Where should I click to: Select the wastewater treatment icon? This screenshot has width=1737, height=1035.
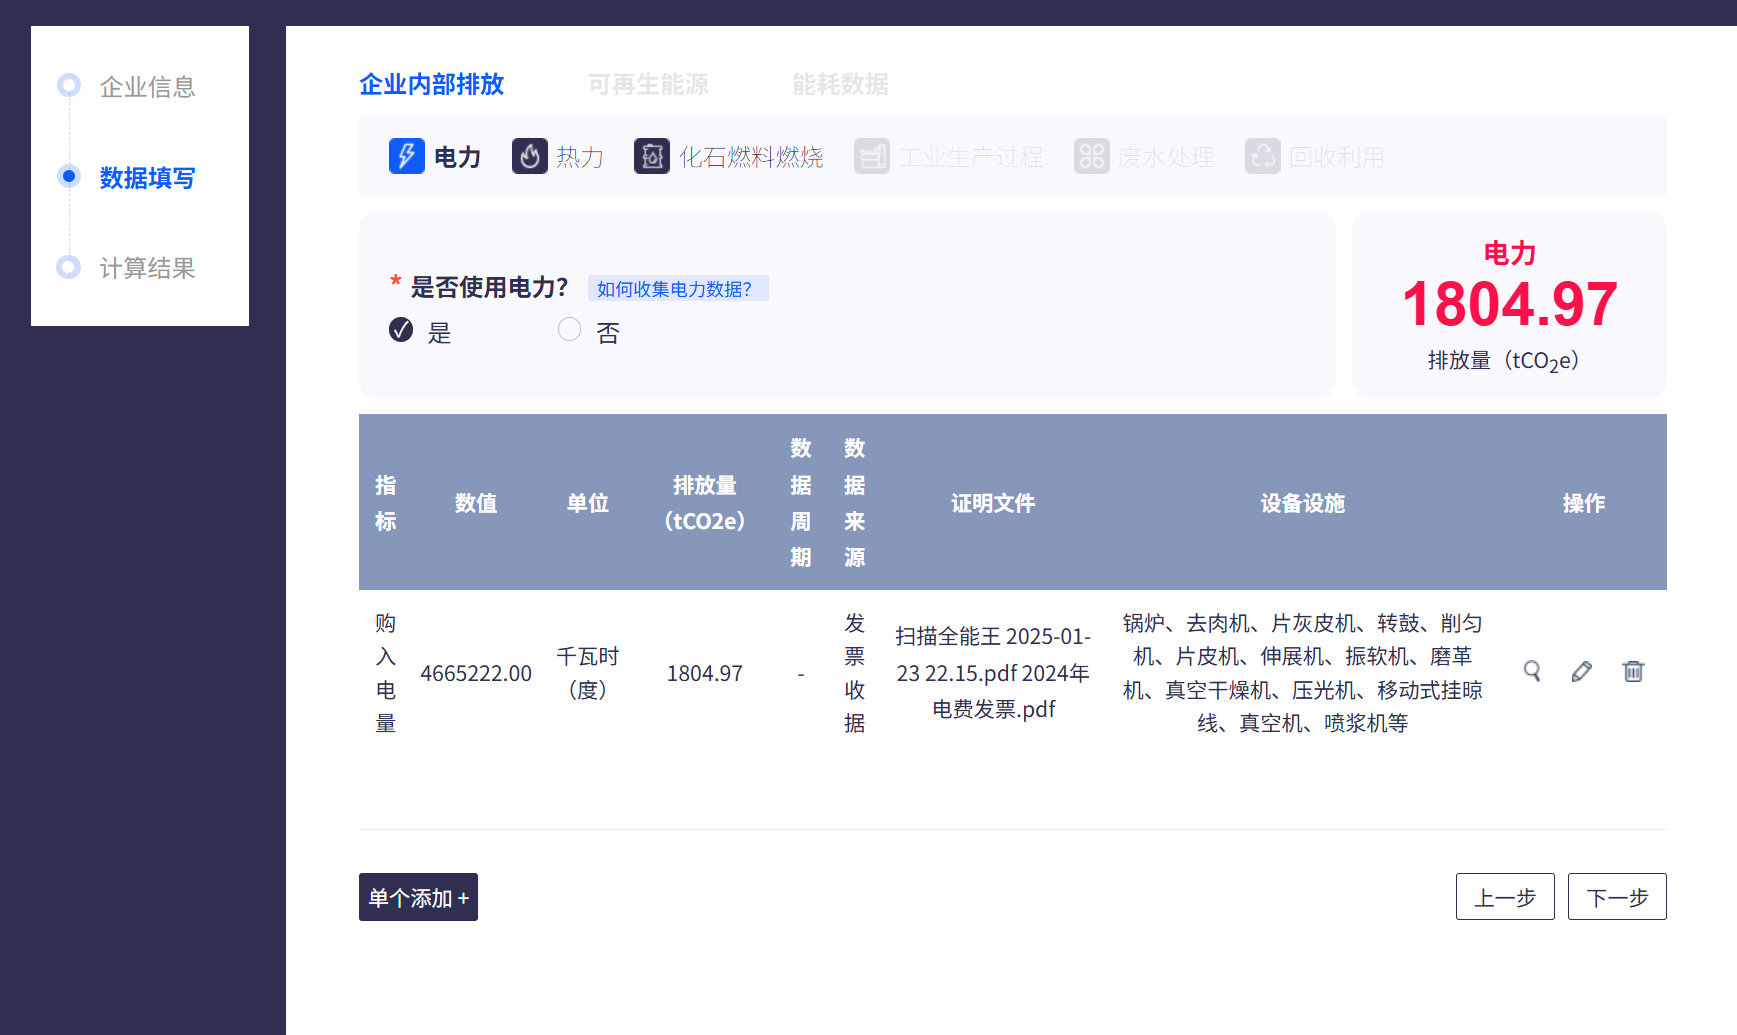pos(1092,156)
